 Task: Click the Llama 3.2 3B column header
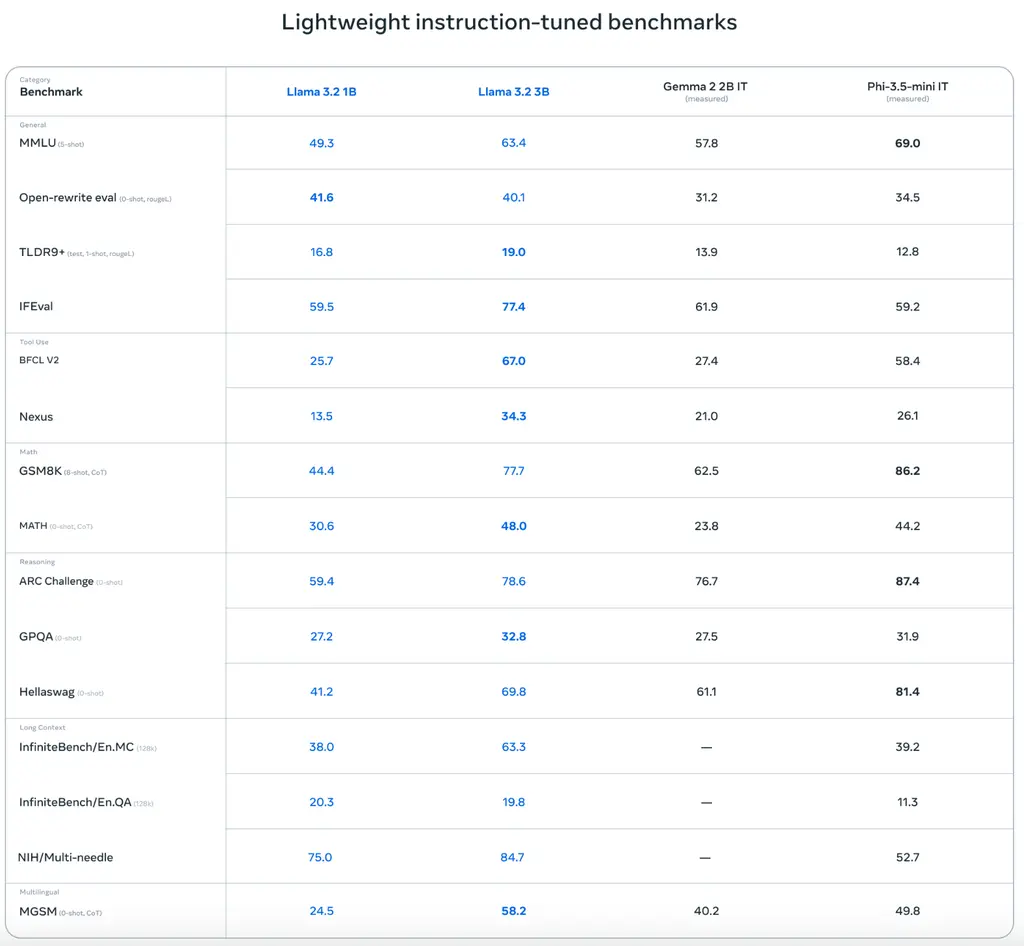click(x=513, y=92)
